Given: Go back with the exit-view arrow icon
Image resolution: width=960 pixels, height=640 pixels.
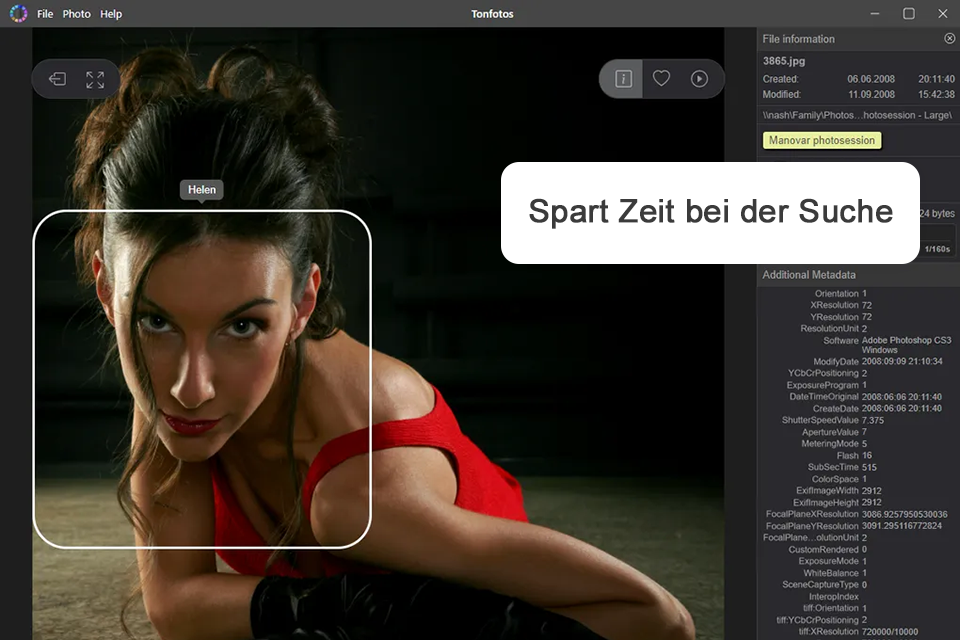Looking at the screenshot, I should (58, 79).
